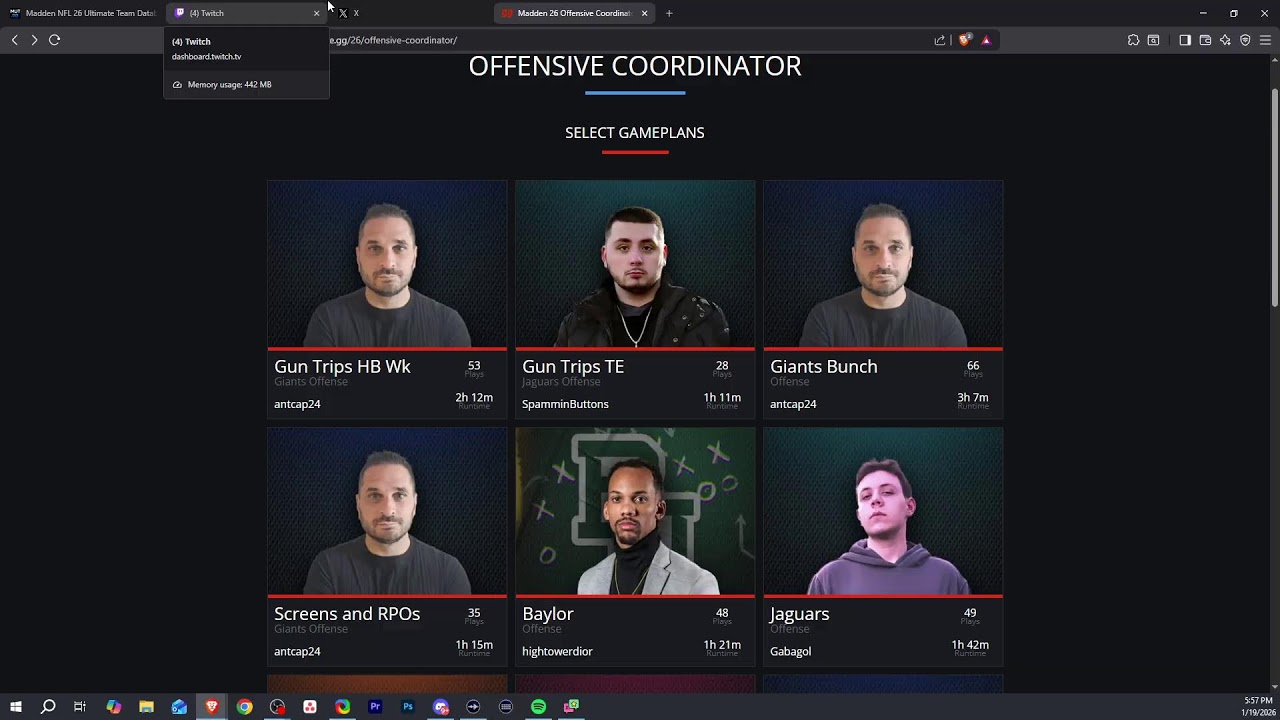1280x720 pixels.
Task: Toggle the browser sidebar panel icon
Action: tap(1185, 40)
